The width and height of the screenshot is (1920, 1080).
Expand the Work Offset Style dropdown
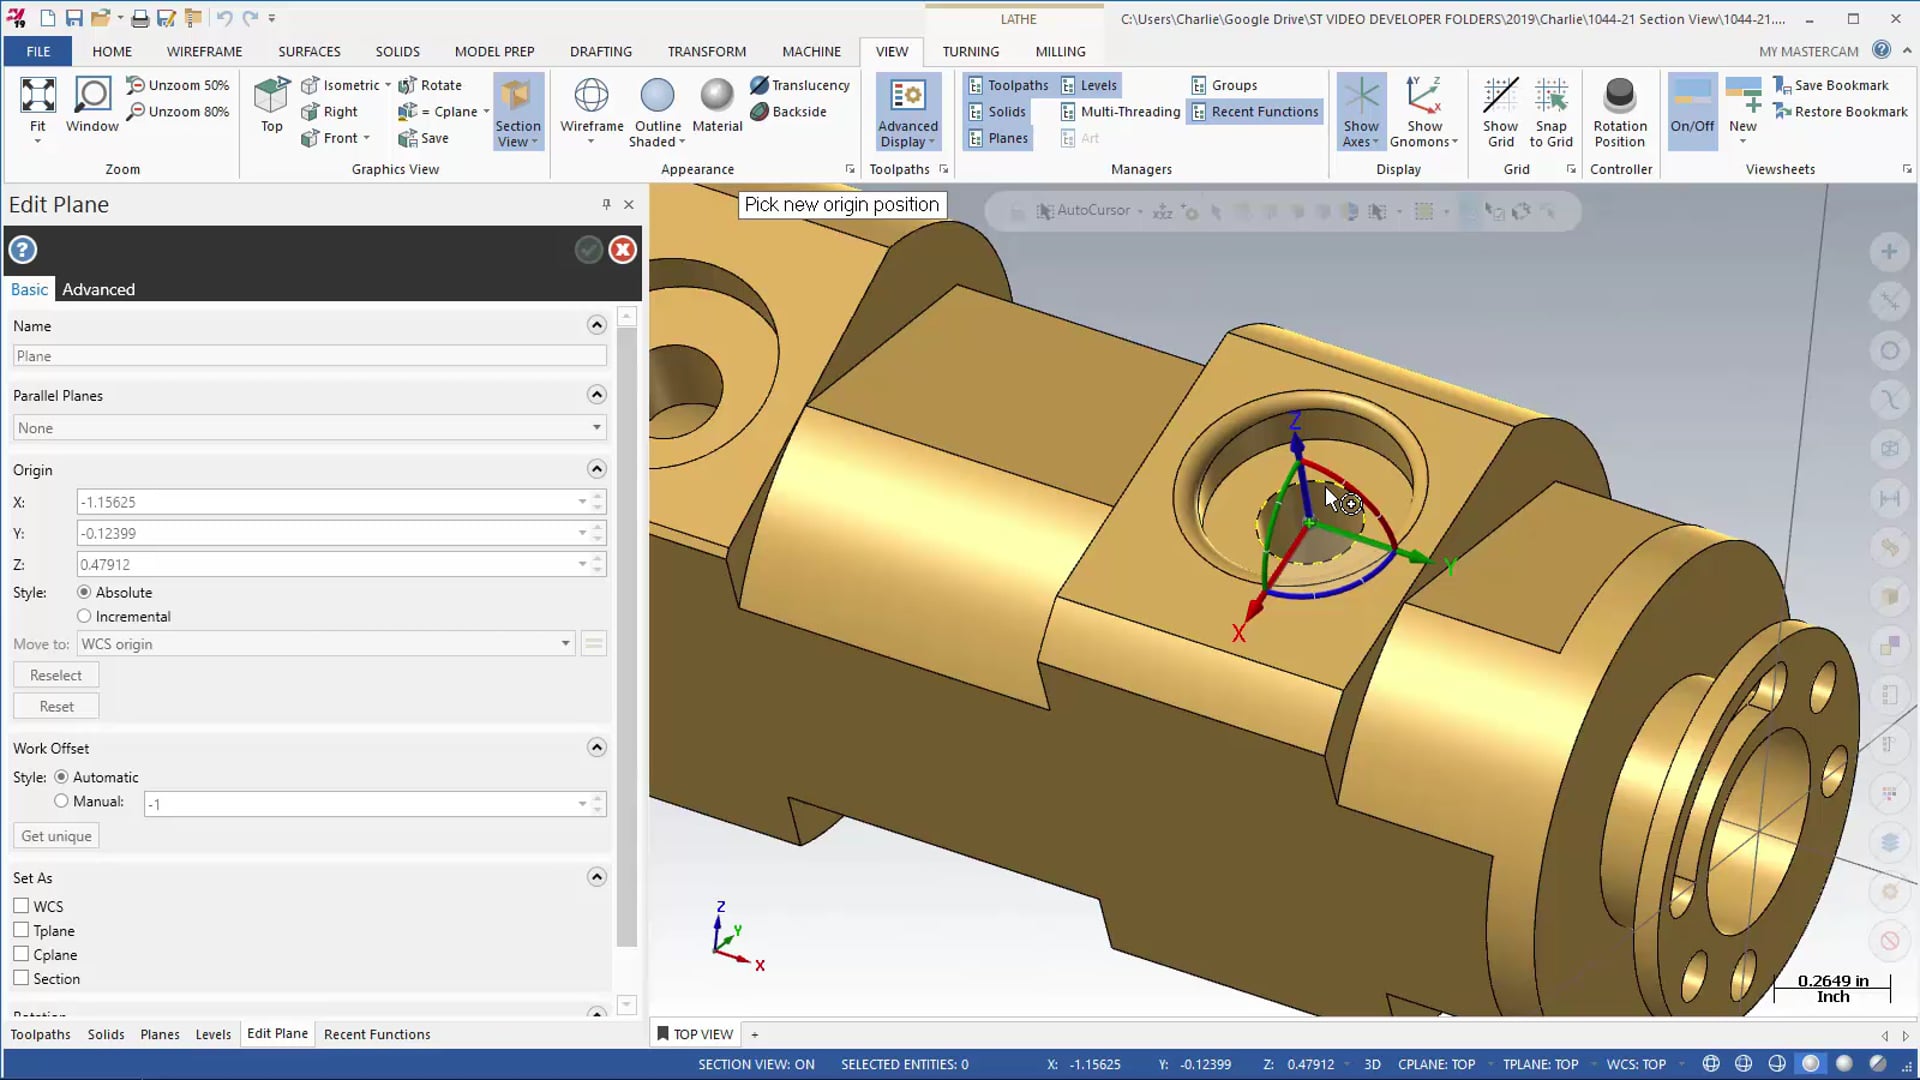coord(582,802)
